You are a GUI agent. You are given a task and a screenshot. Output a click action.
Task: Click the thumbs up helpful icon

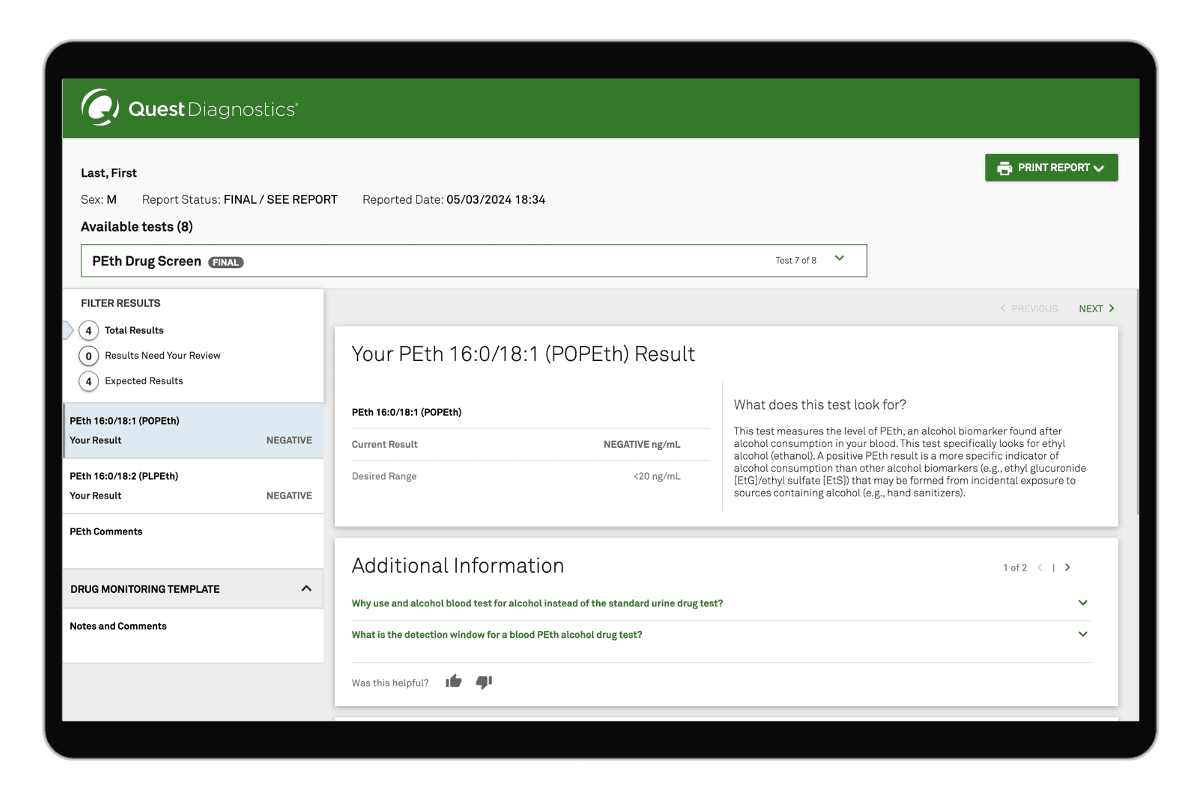click(453, 682)
